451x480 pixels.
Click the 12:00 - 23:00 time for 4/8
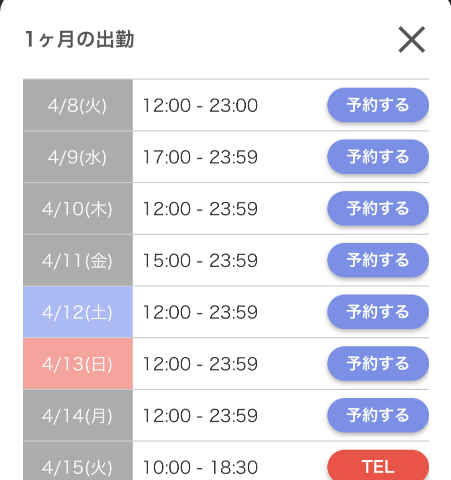pyautogui.click(x=200, y=105)
